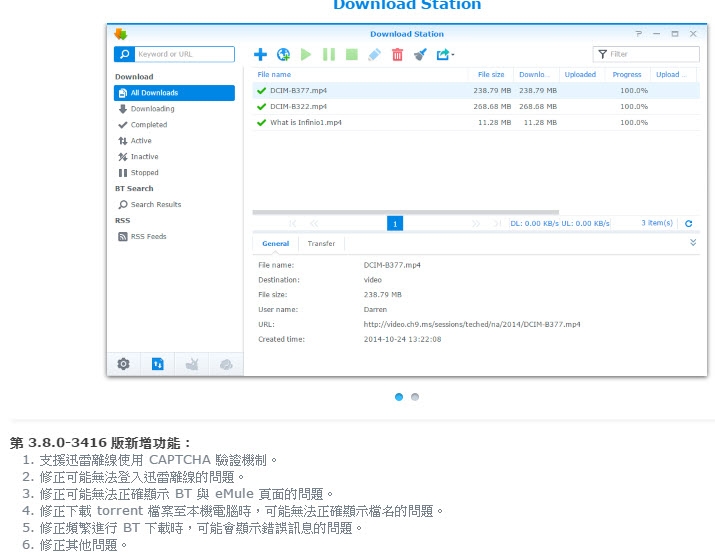Viewport: 715px width, 556px height.
Task: Show second carousel slide via gray dot
Action: pos(415,397)
